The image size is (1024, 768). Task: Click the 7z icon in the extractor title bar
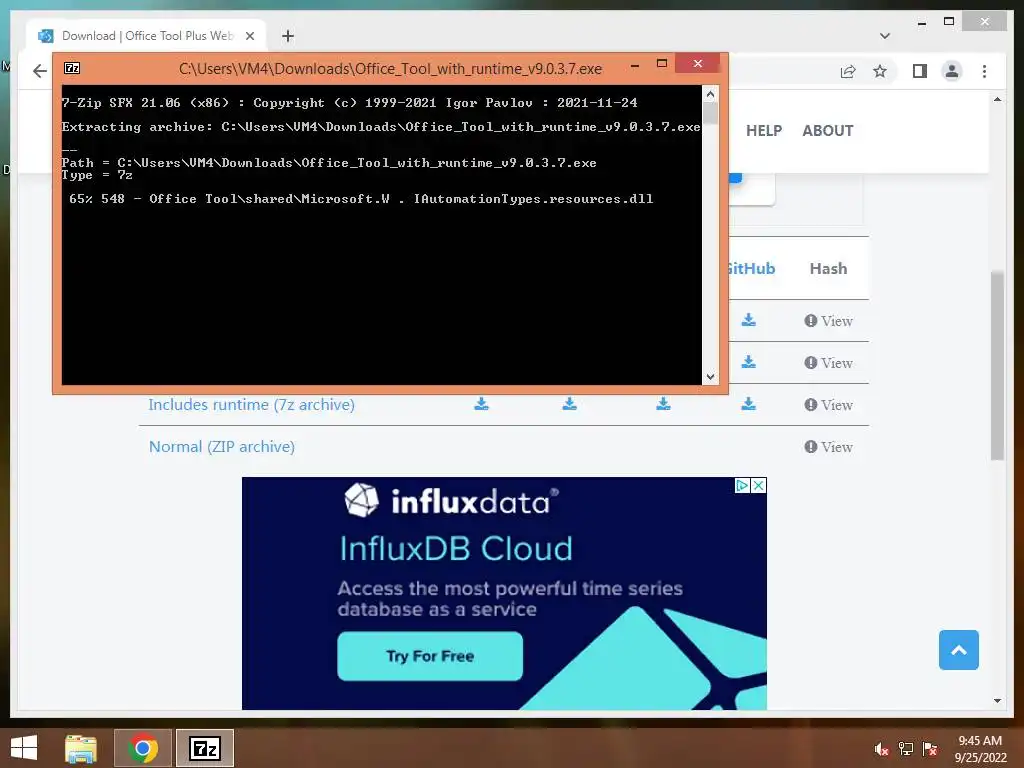coord(72,68)
